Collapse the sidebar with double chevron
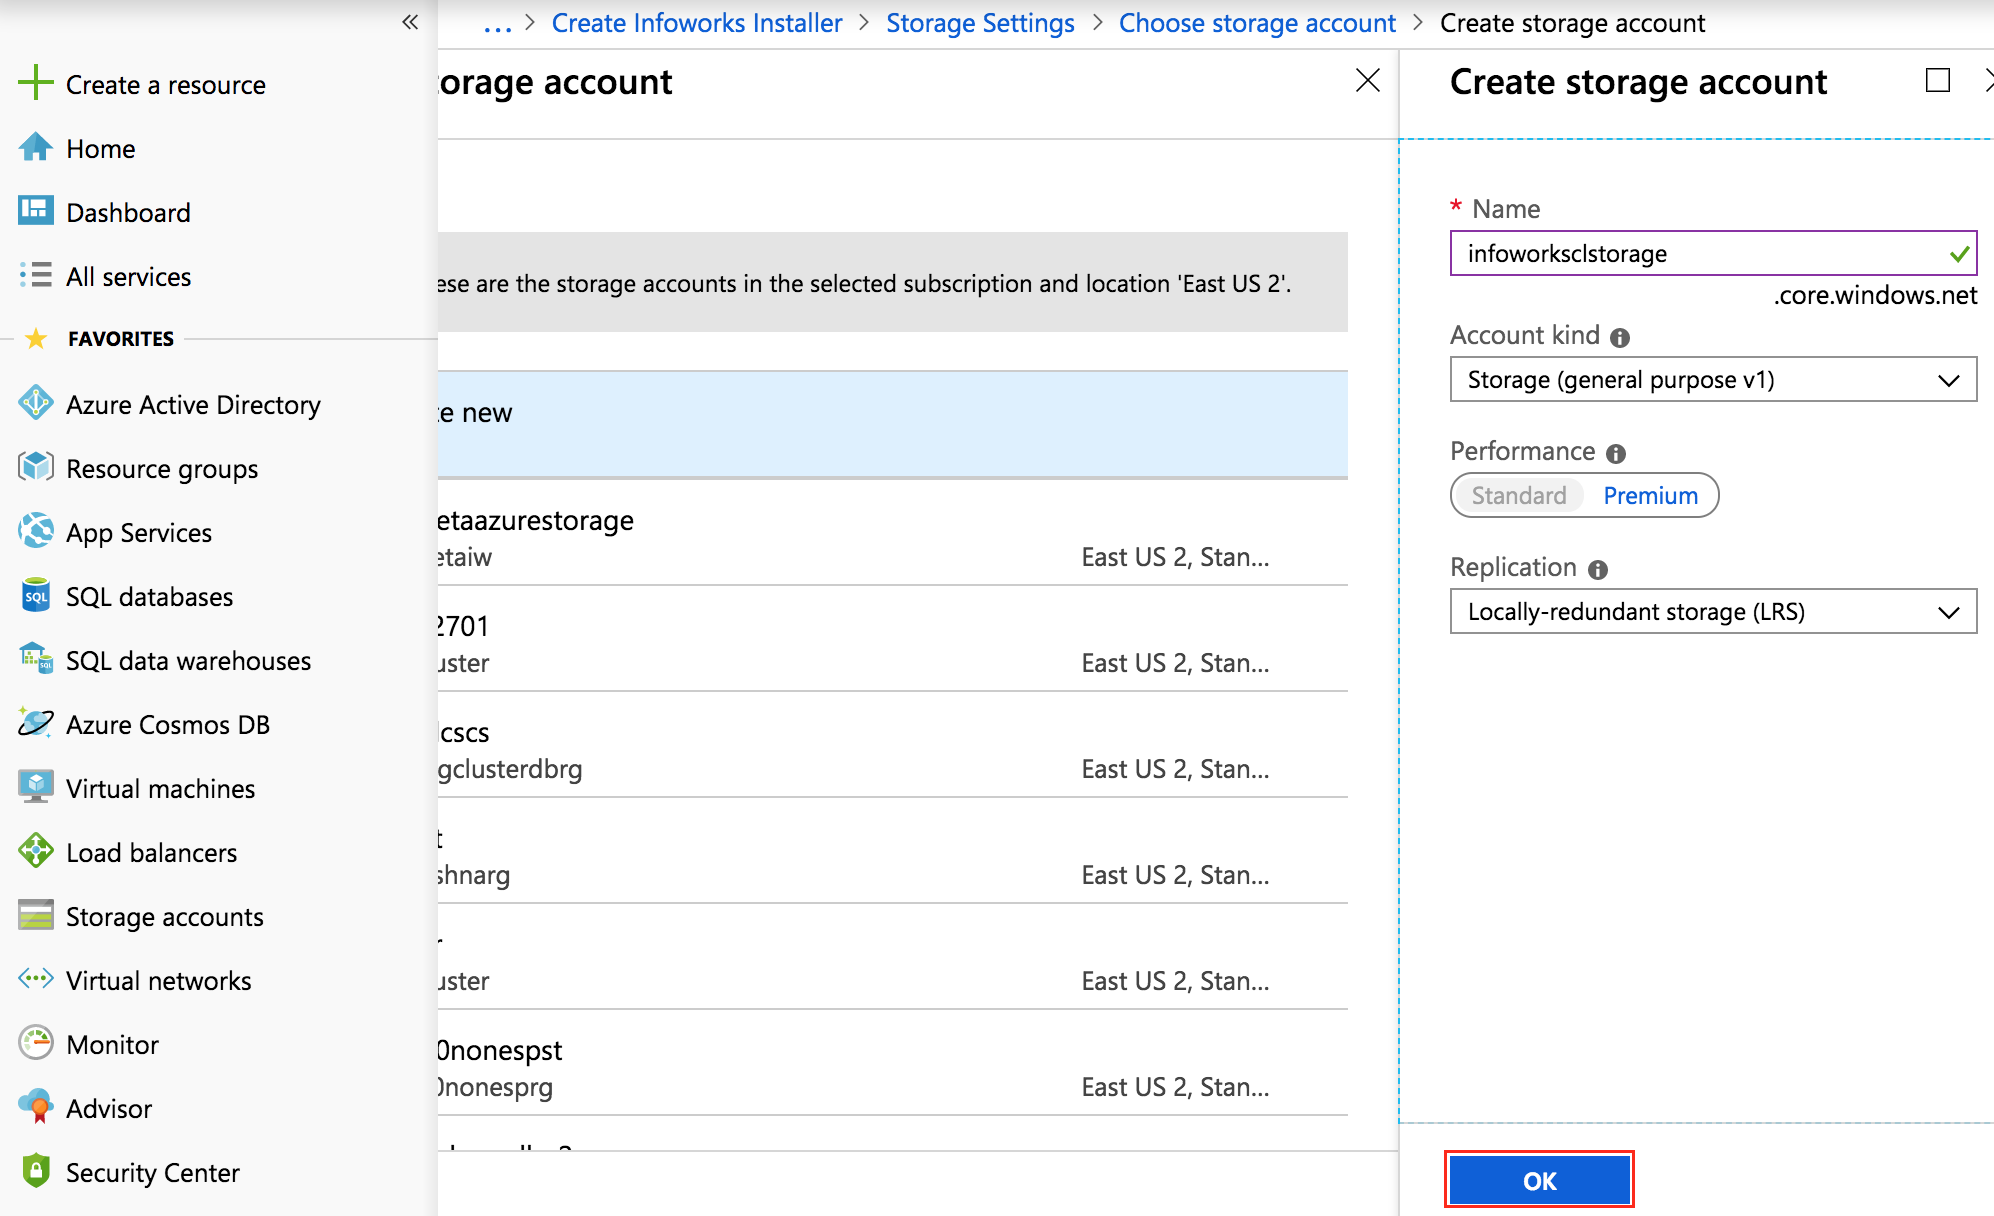 (x=410, y=22)
